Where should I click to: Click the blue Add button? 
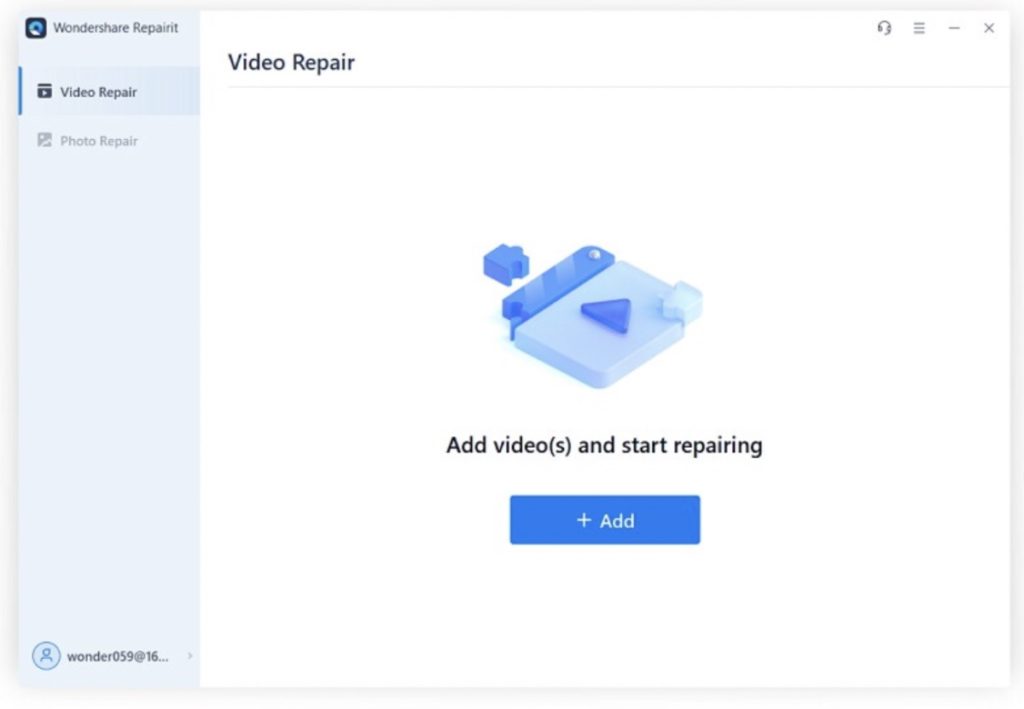point(605,520)
